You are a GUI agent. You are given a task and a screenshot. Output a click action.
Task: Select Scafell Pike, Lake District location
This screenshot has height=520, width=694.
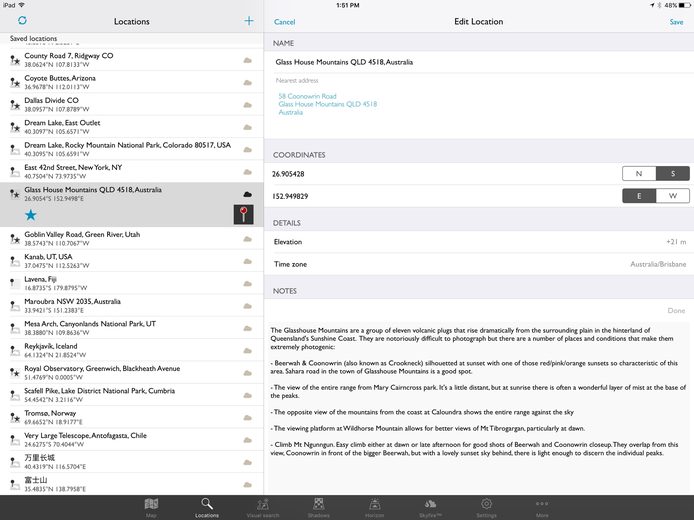[x=131, y=395]
